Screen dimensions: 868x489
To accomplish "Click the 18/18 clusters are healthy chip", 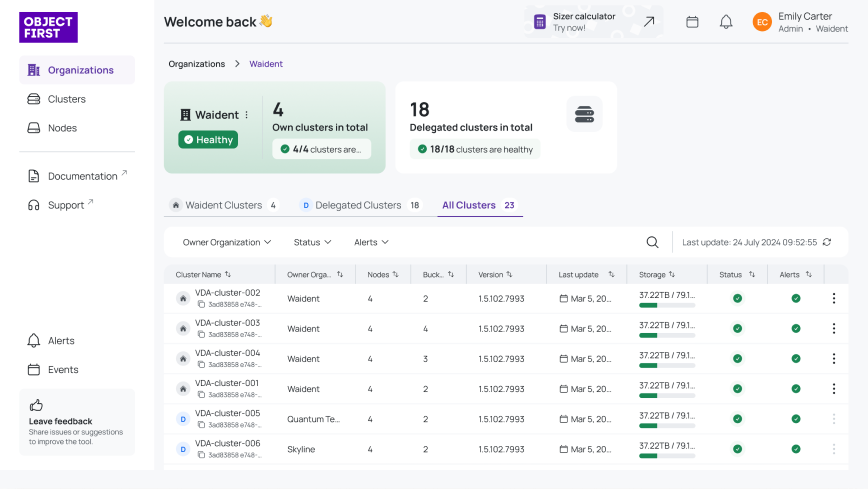I will [x=475, y=149].
